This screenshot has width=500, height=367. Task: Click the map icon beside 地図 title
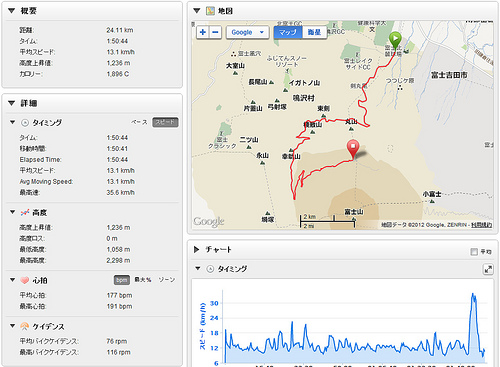(210, 11)
